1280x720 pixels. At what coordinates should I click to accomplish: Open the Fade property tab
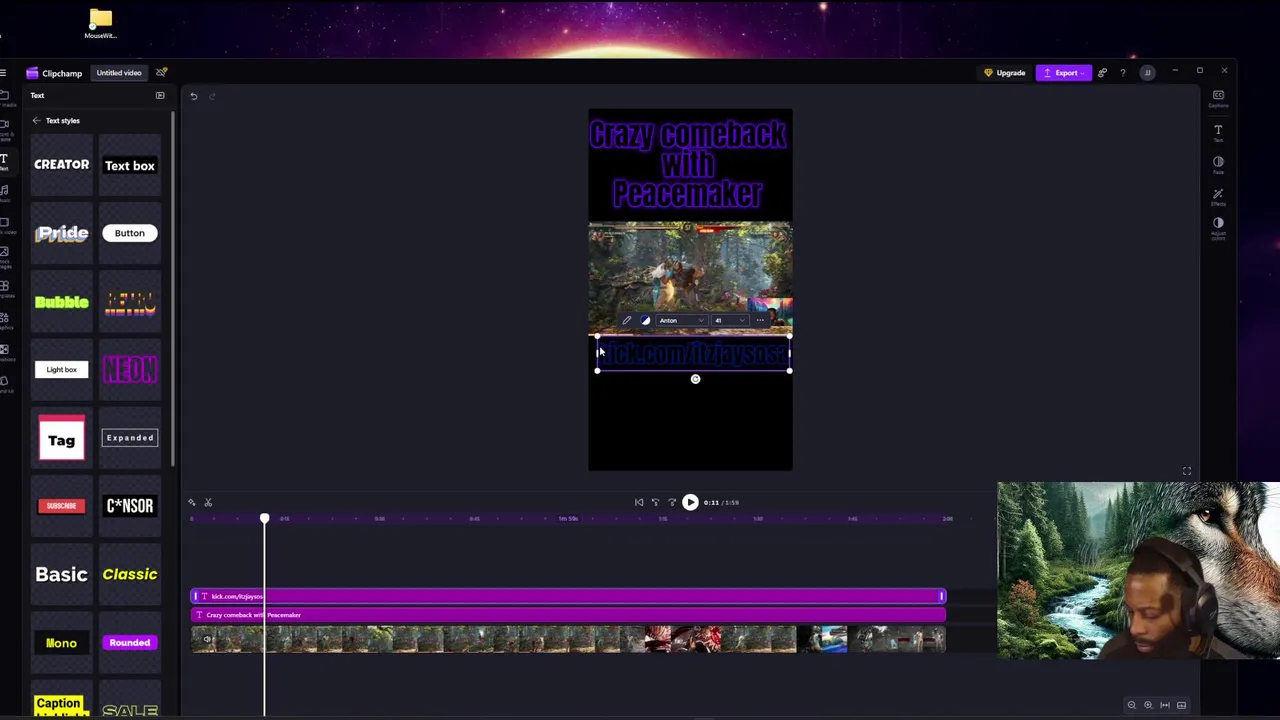[x=1218, y=164]
